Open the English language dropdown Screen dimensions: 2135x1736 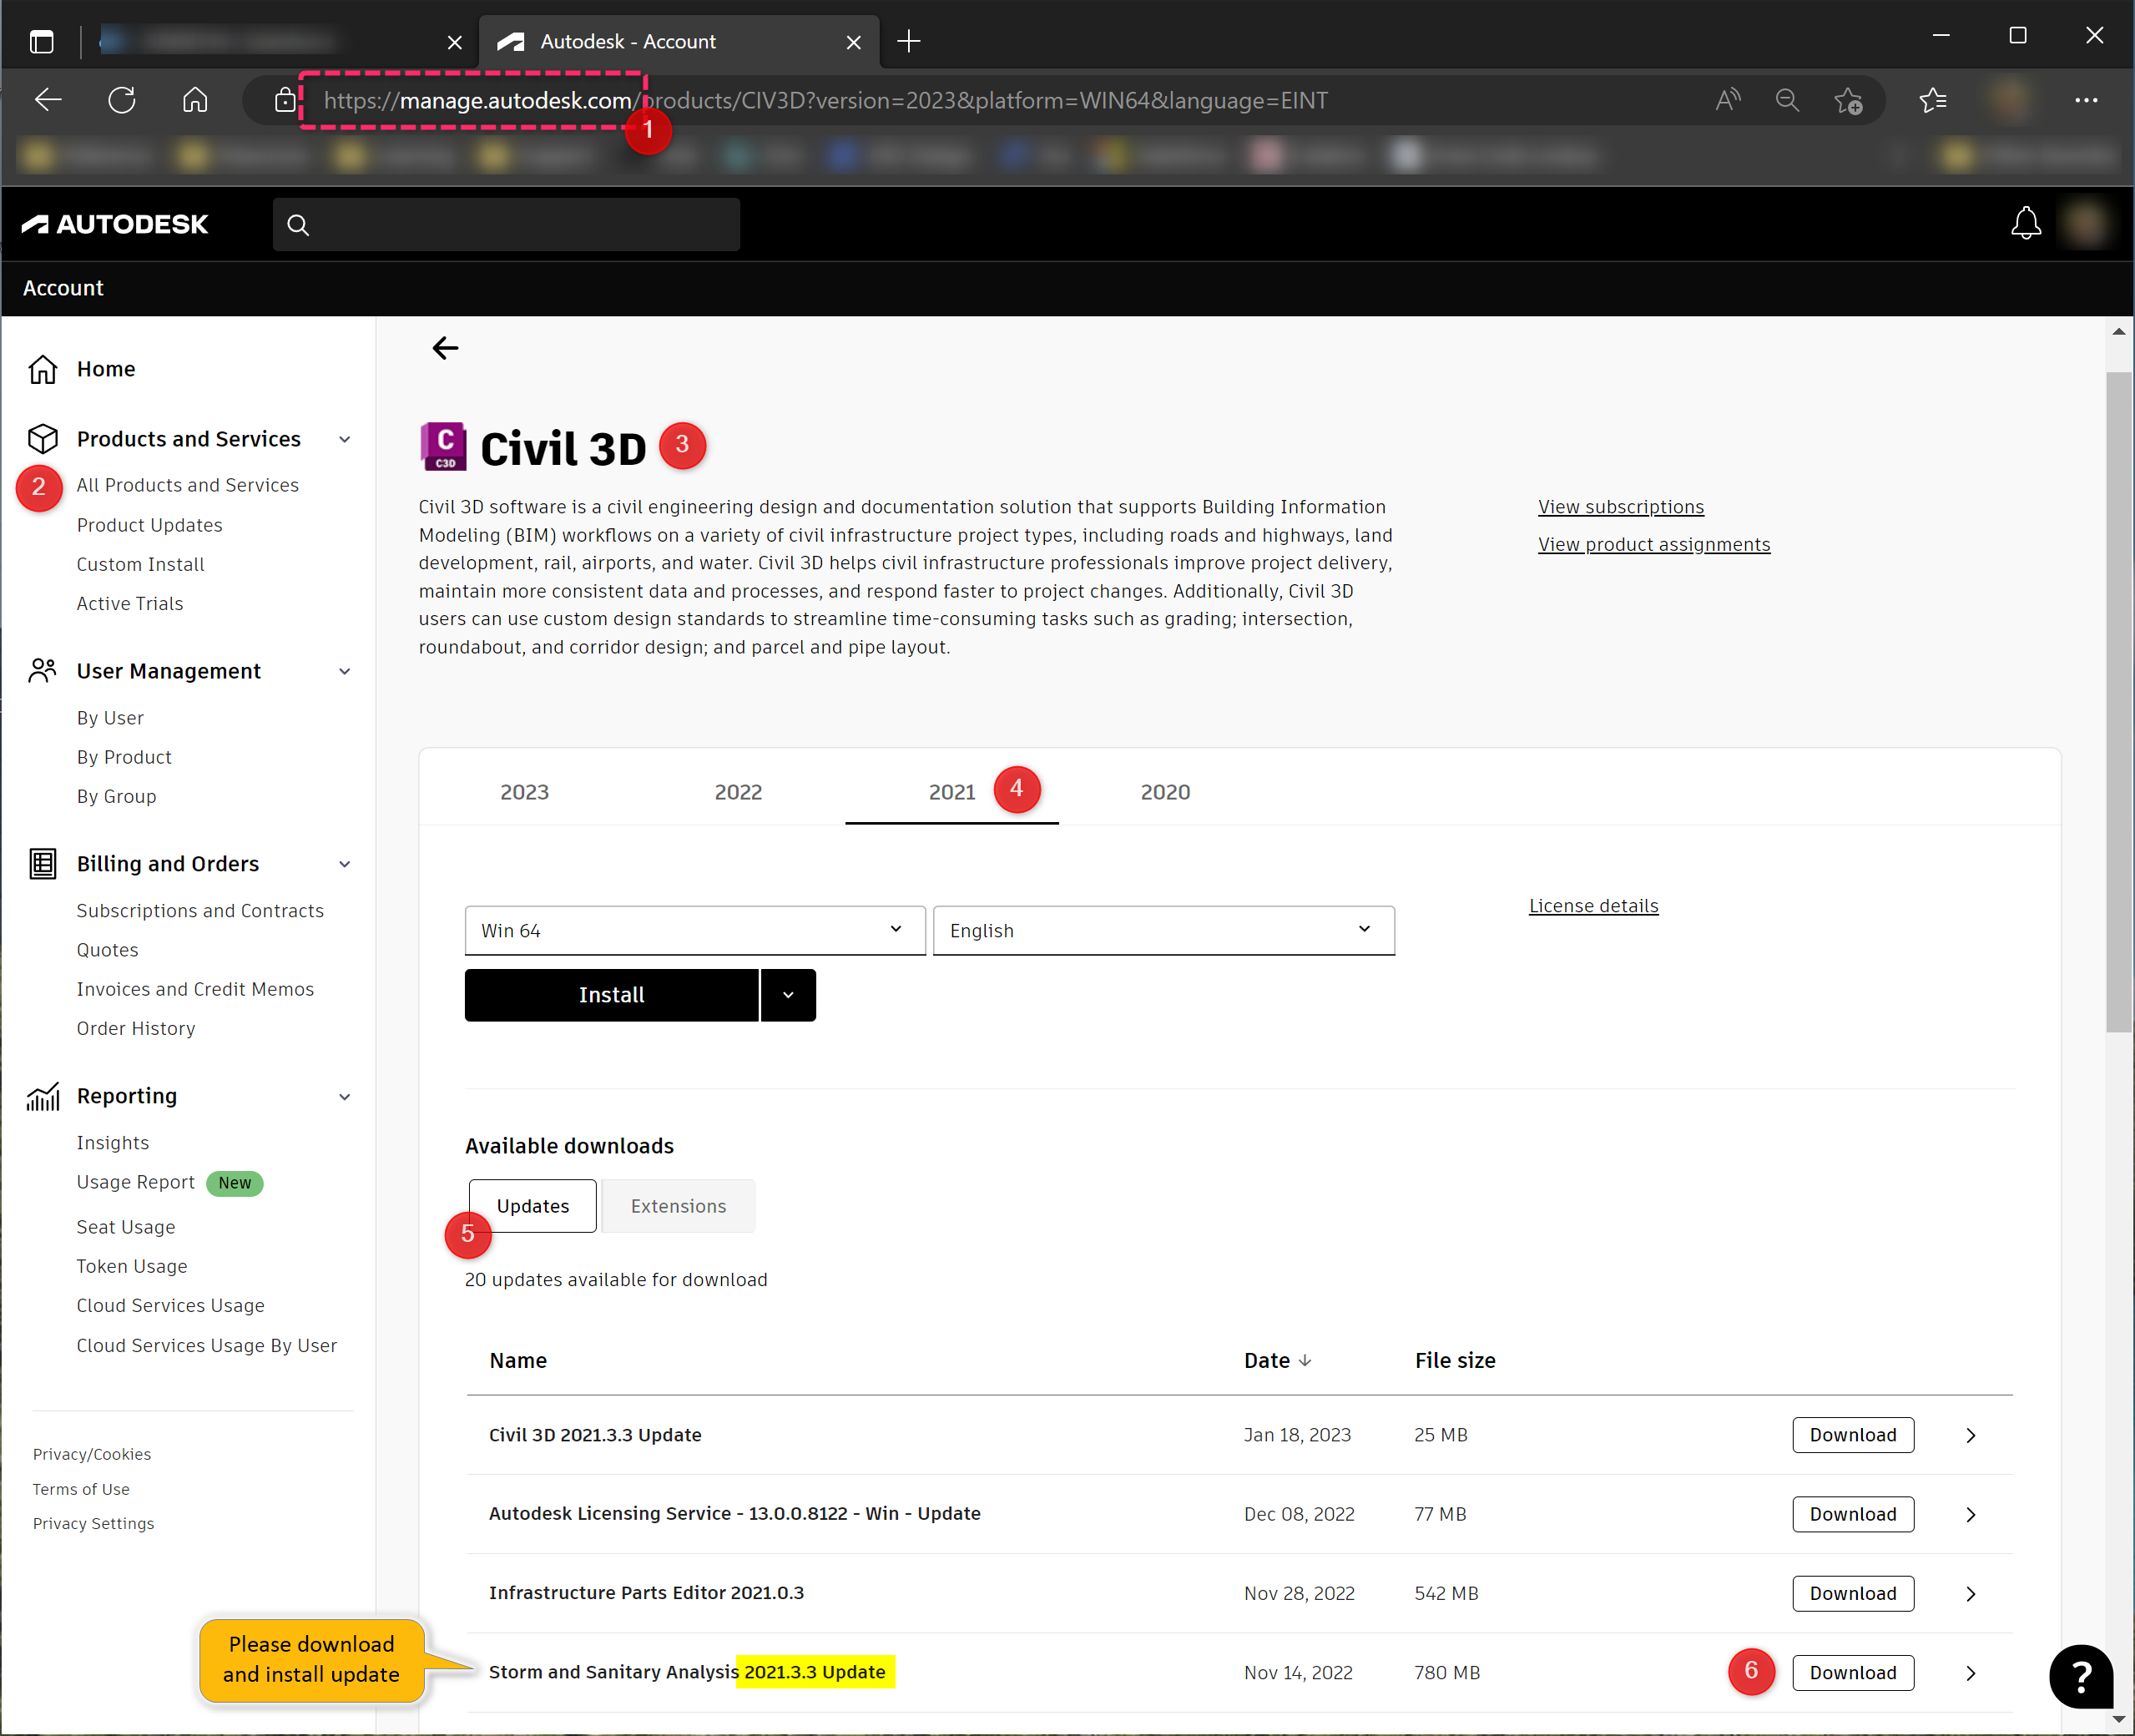(x=1163, y=930)
